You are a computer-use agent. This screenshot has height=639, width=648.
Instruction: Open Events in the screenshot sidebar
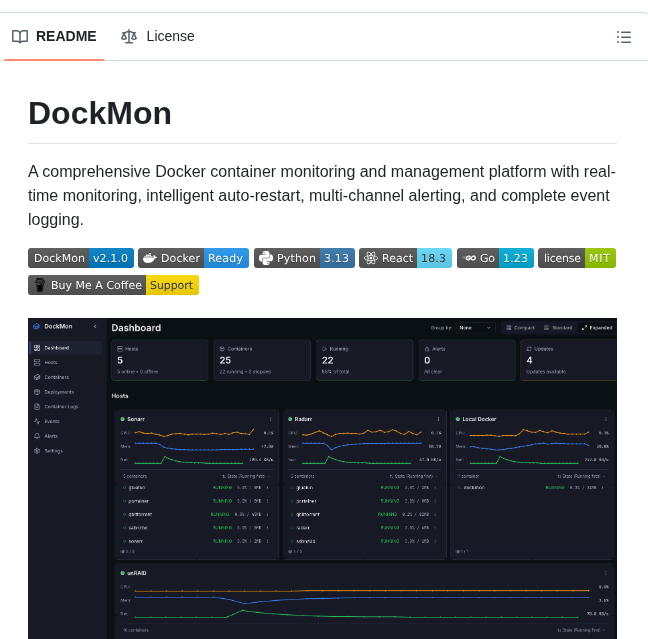(47, 421)
